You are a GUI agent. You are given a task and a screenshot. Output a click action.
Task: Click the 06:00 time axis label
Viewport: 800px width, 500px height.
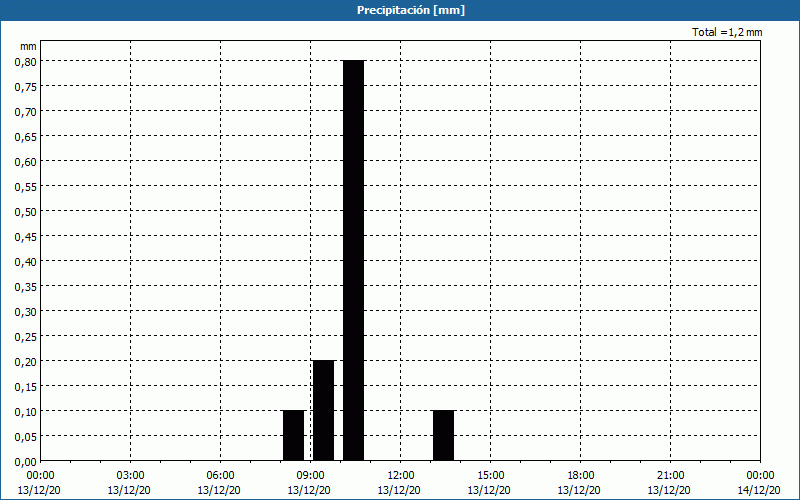(220, 476)
